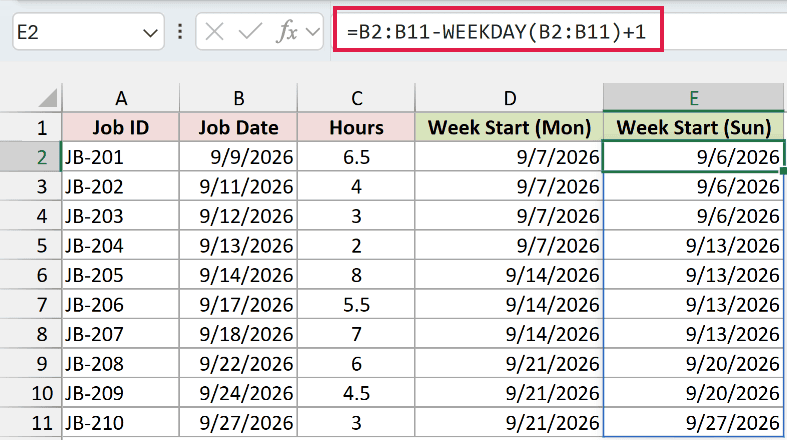This screenshot has width=787, height=440.
Task: Select row 2 header
Action: coord(31,157)
